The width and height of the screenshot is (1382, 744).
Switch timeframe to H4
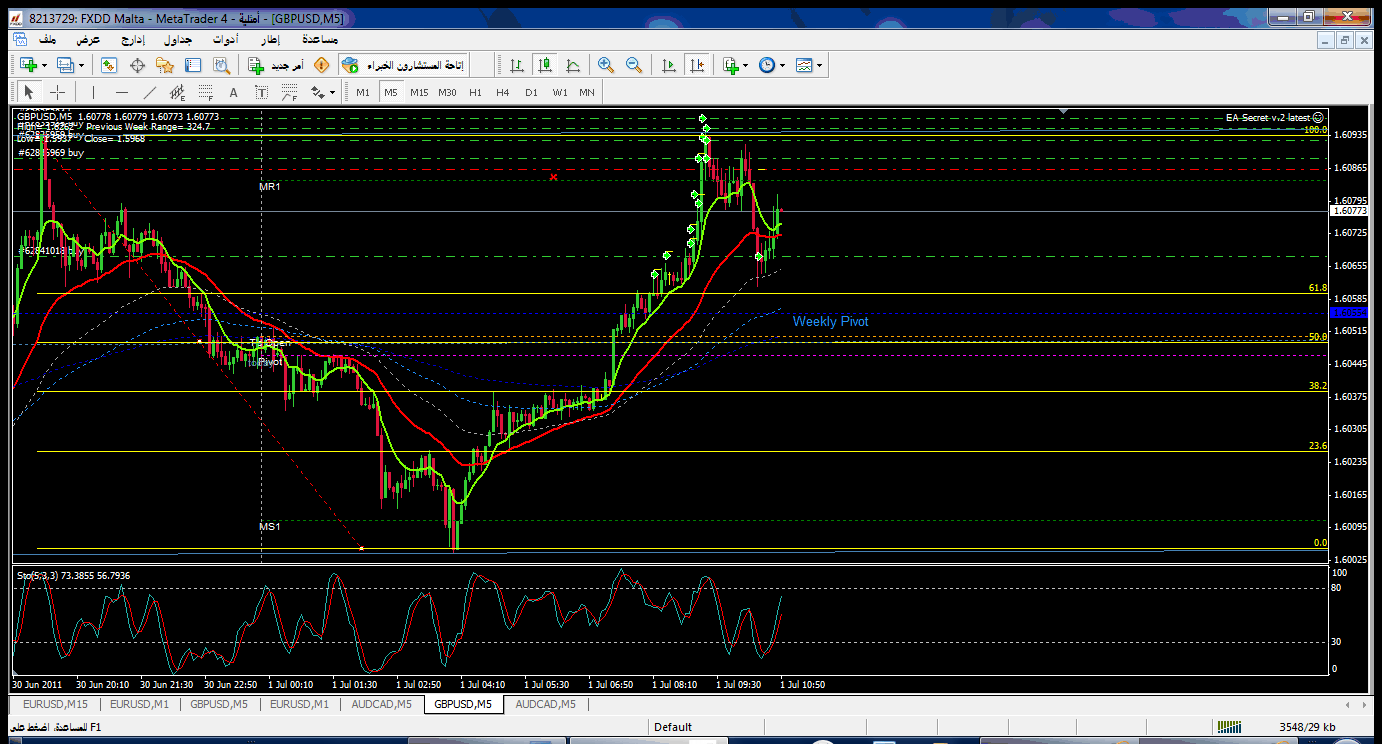click(x=503, y=92)
